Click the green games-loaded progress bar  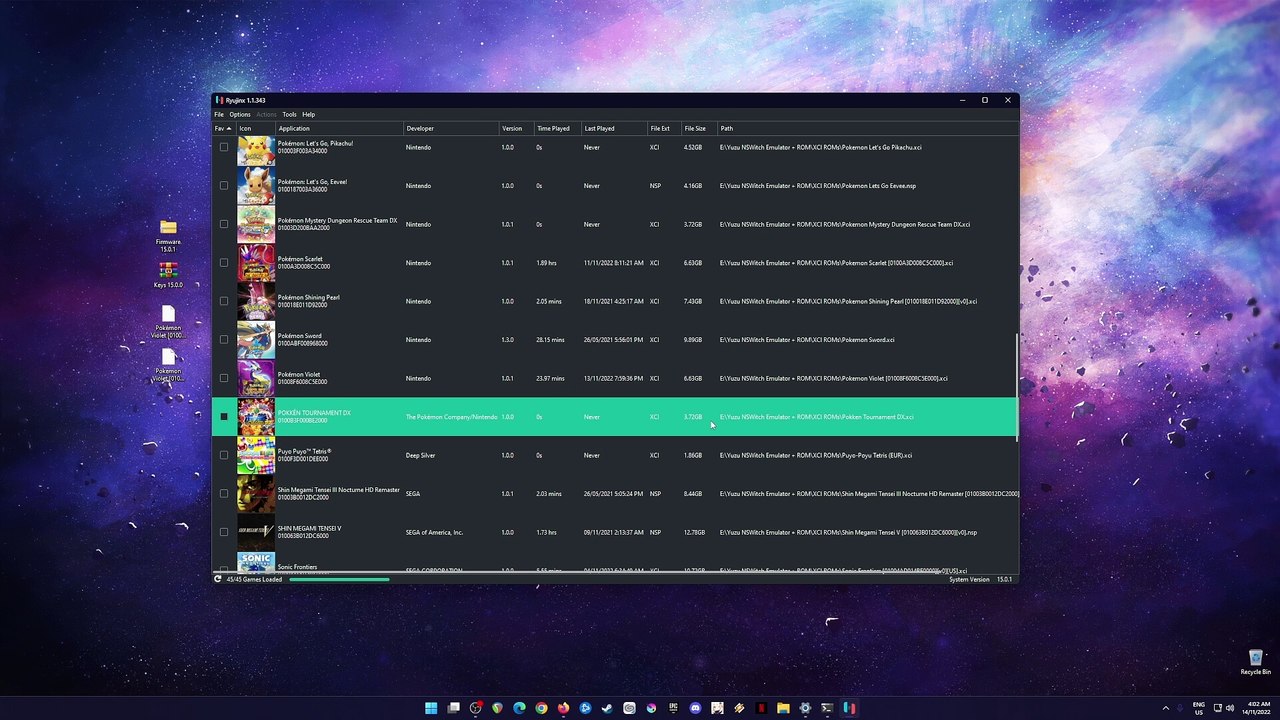click(x=339, y=579)
